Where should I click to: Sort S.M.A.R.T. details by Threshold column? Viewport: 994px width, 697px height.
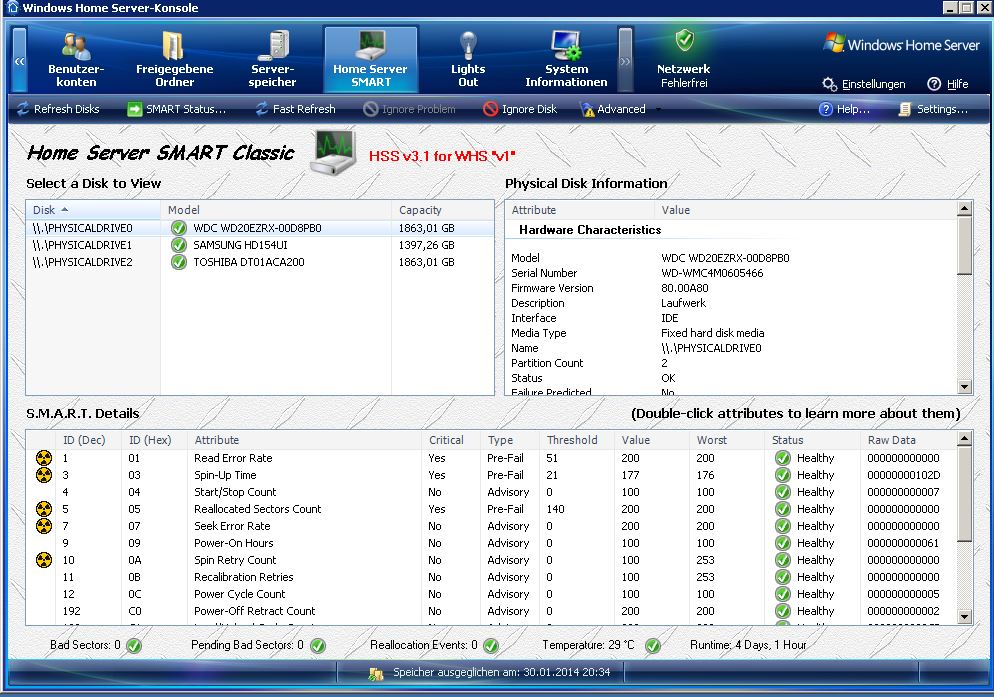(576, 440)
